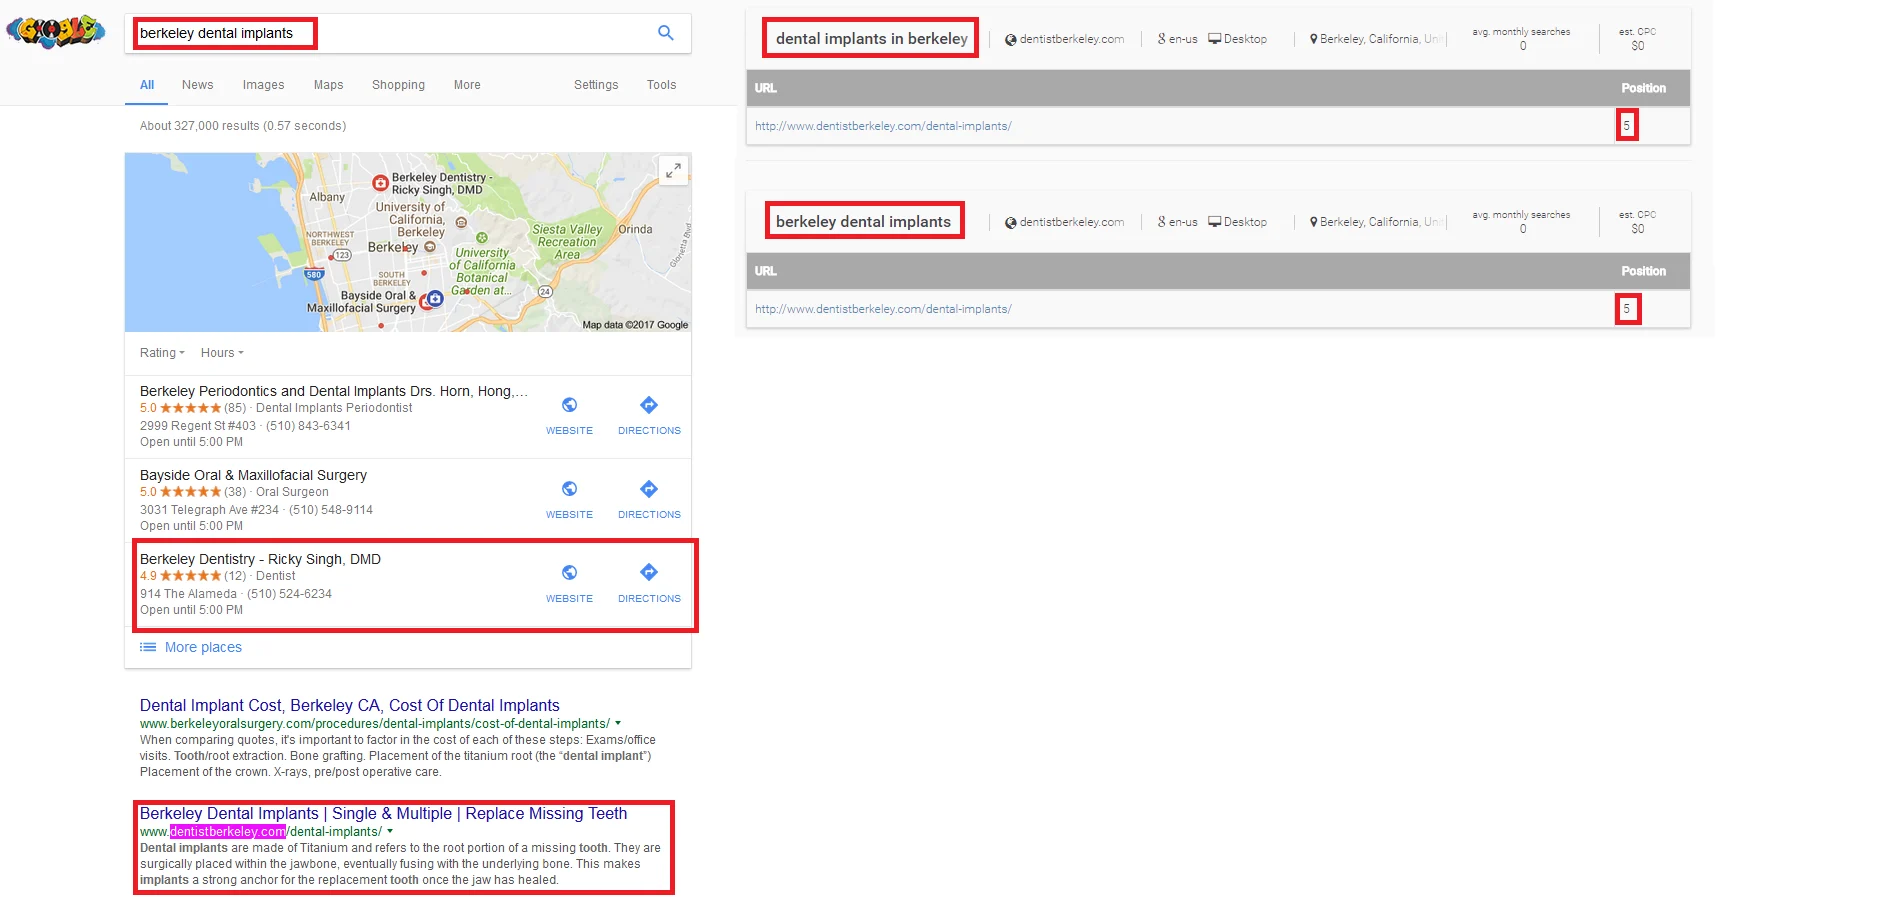This screenshot has height=898, width=1898.
Task: Open Bayside Oral & Maxillofacial Surgery listing
Action: (253, 475)
